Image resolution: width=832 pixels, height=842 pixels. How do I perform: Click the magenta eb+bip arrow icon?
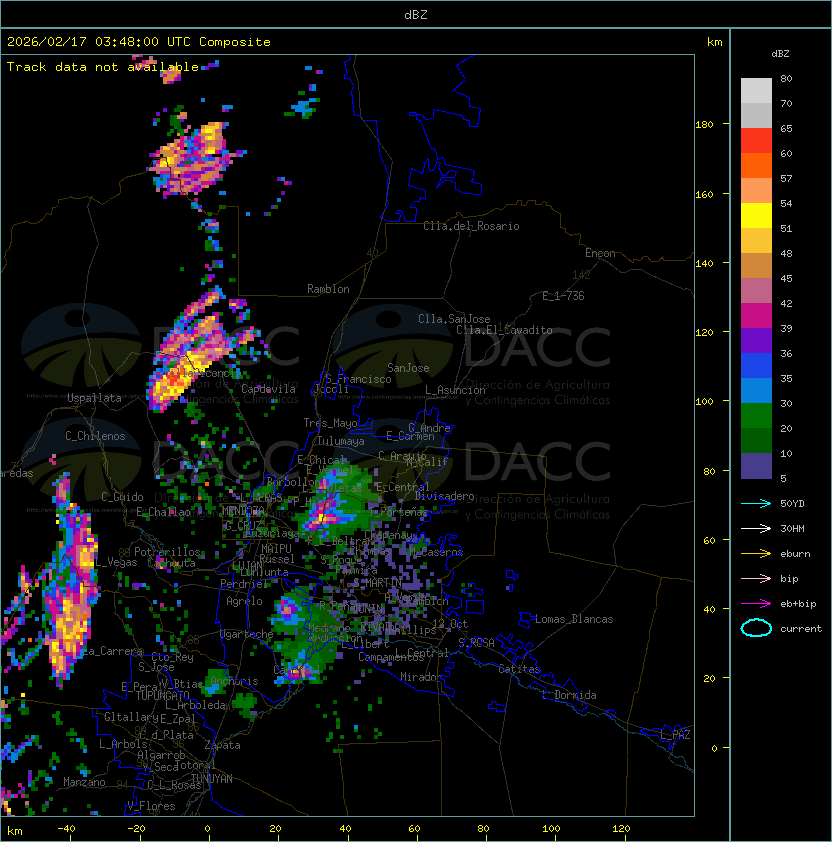(756, 604)
